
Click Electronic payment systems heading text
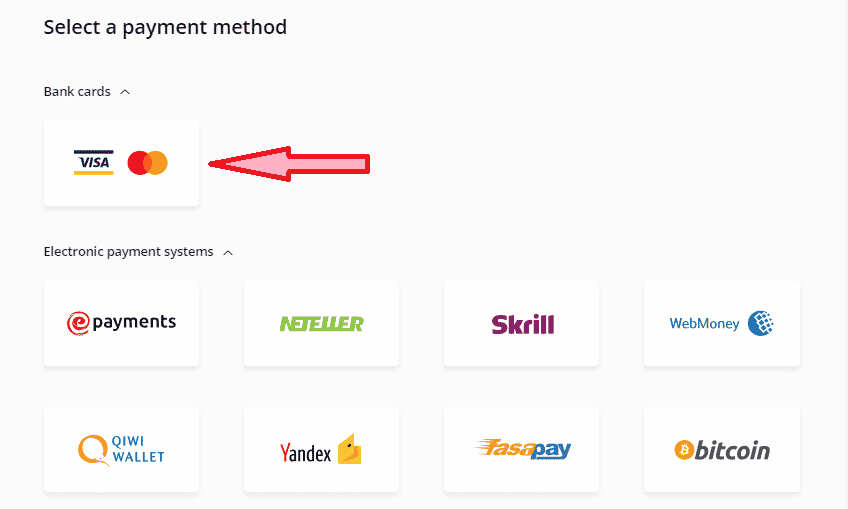(129, 252)
